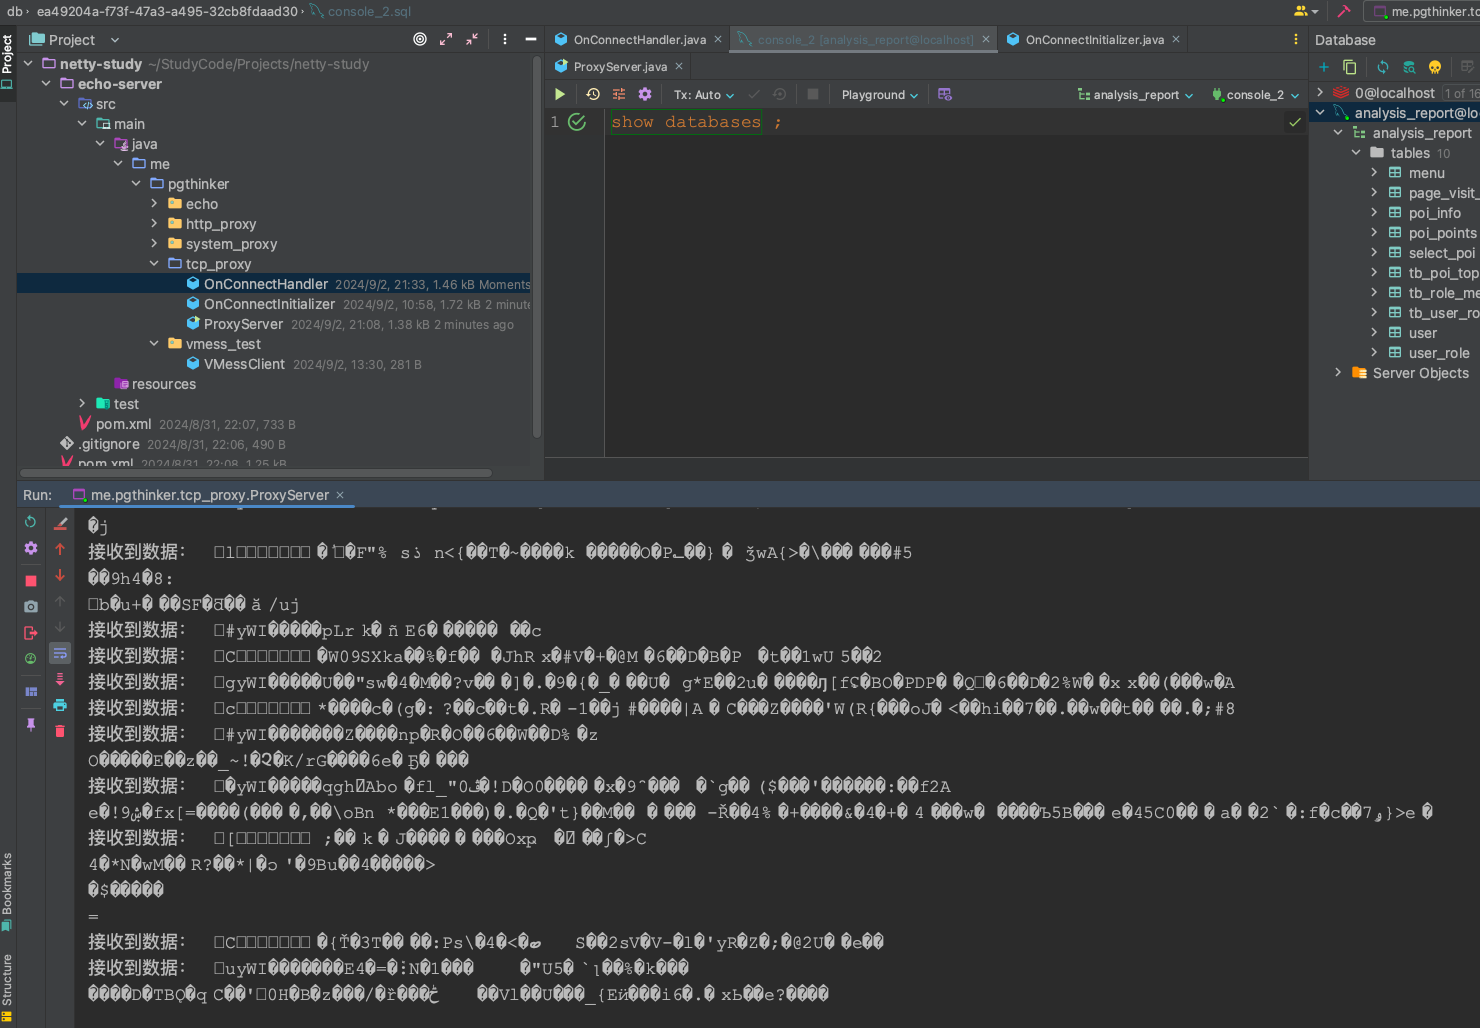Viewport: 1480px width, 1028px height.
Task: Stop the running ProxyServer process
Action: coord(31,580)
